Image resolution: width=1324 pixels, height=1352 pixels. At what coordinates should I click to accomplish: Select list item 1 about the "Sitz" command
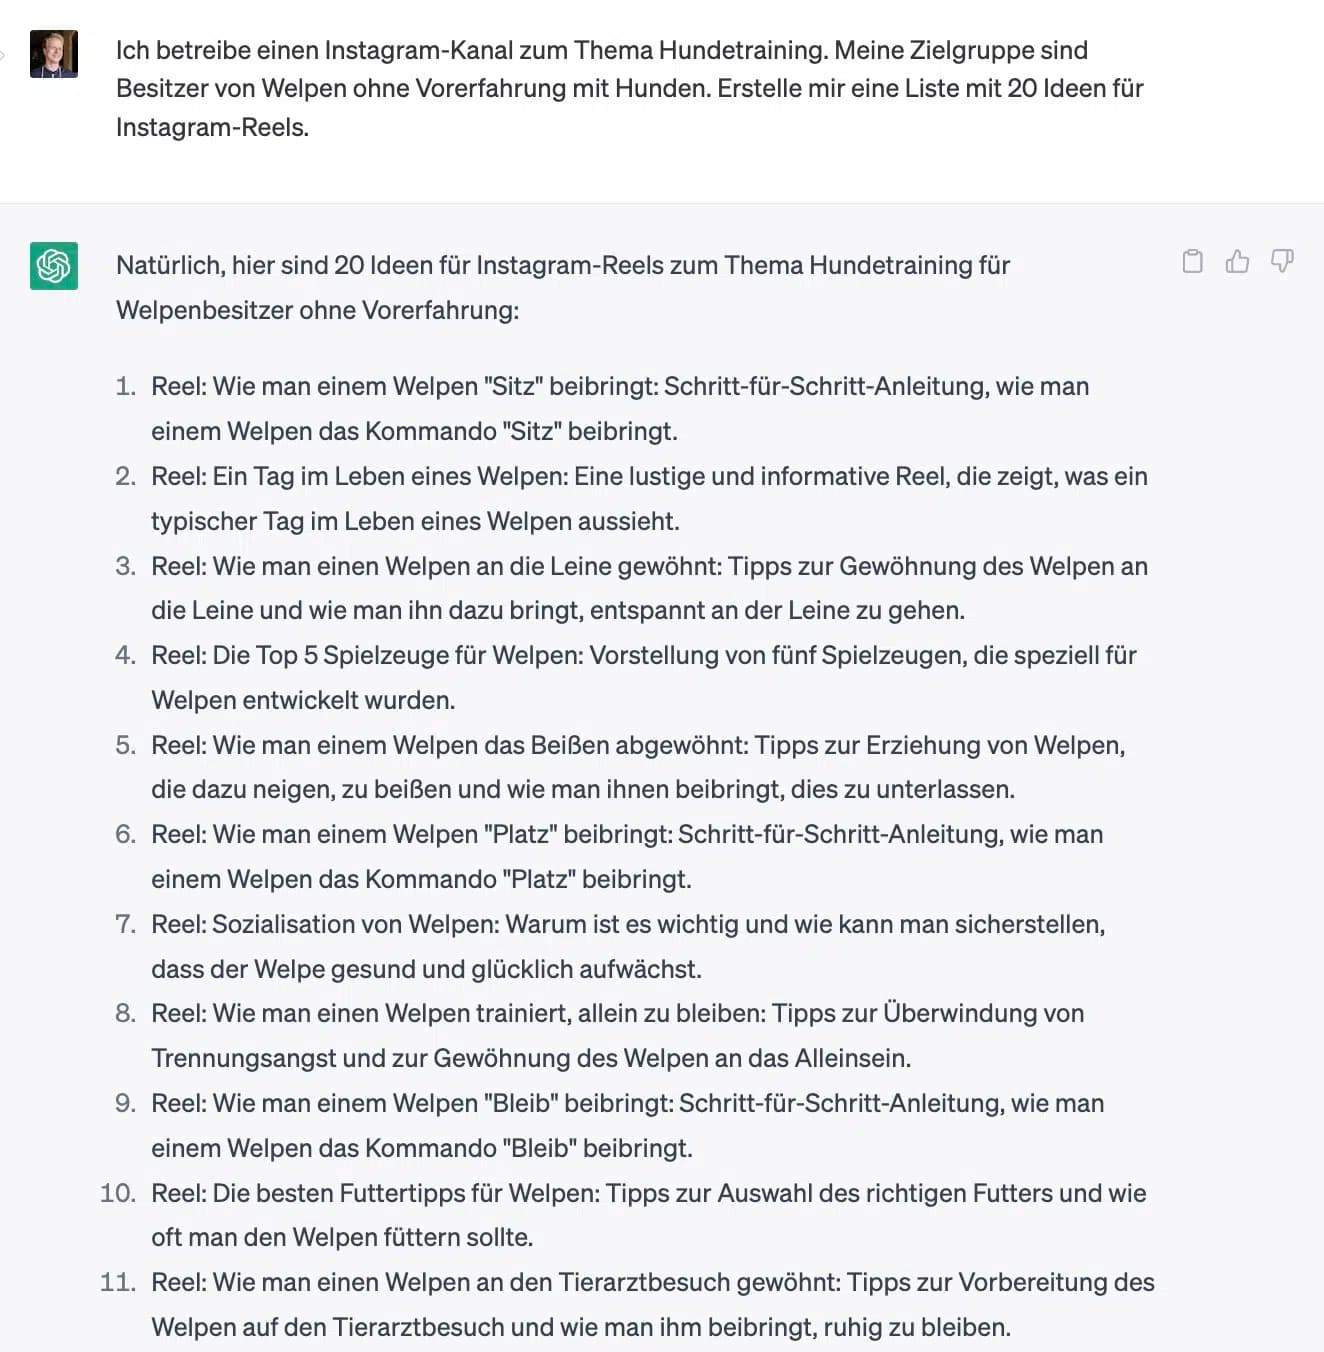click(620, 408)
